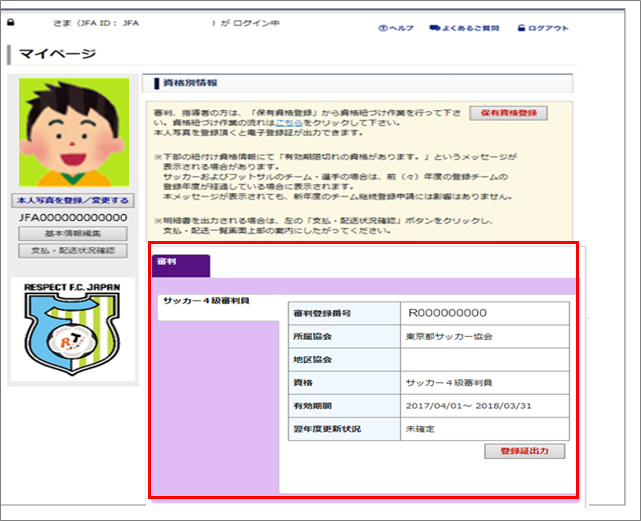Click 東京都サッカー協会 affiliation value
Screen dimensions: 641x521
(x=450, y=337)
